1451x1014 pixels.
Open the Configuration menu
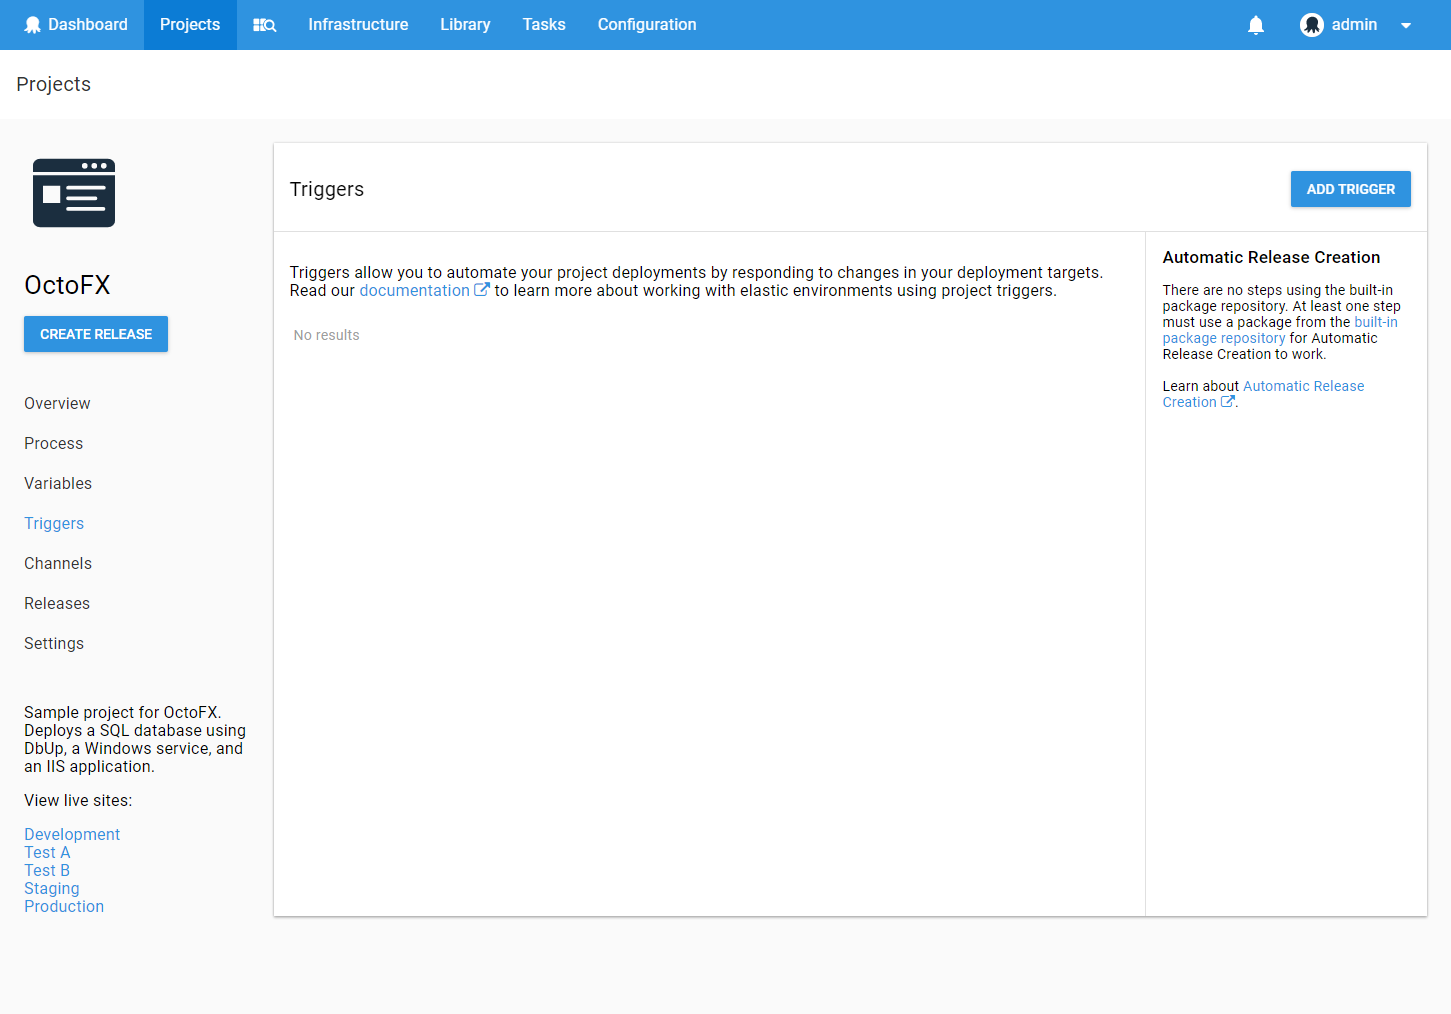pyautogui.click(x=647, y=25)
